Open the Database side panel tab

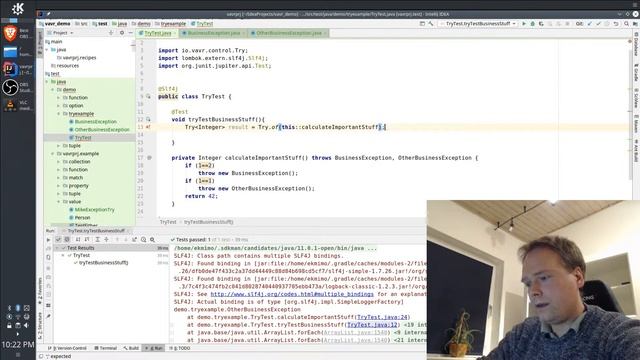pyautogui.click(x=636, y=44)
